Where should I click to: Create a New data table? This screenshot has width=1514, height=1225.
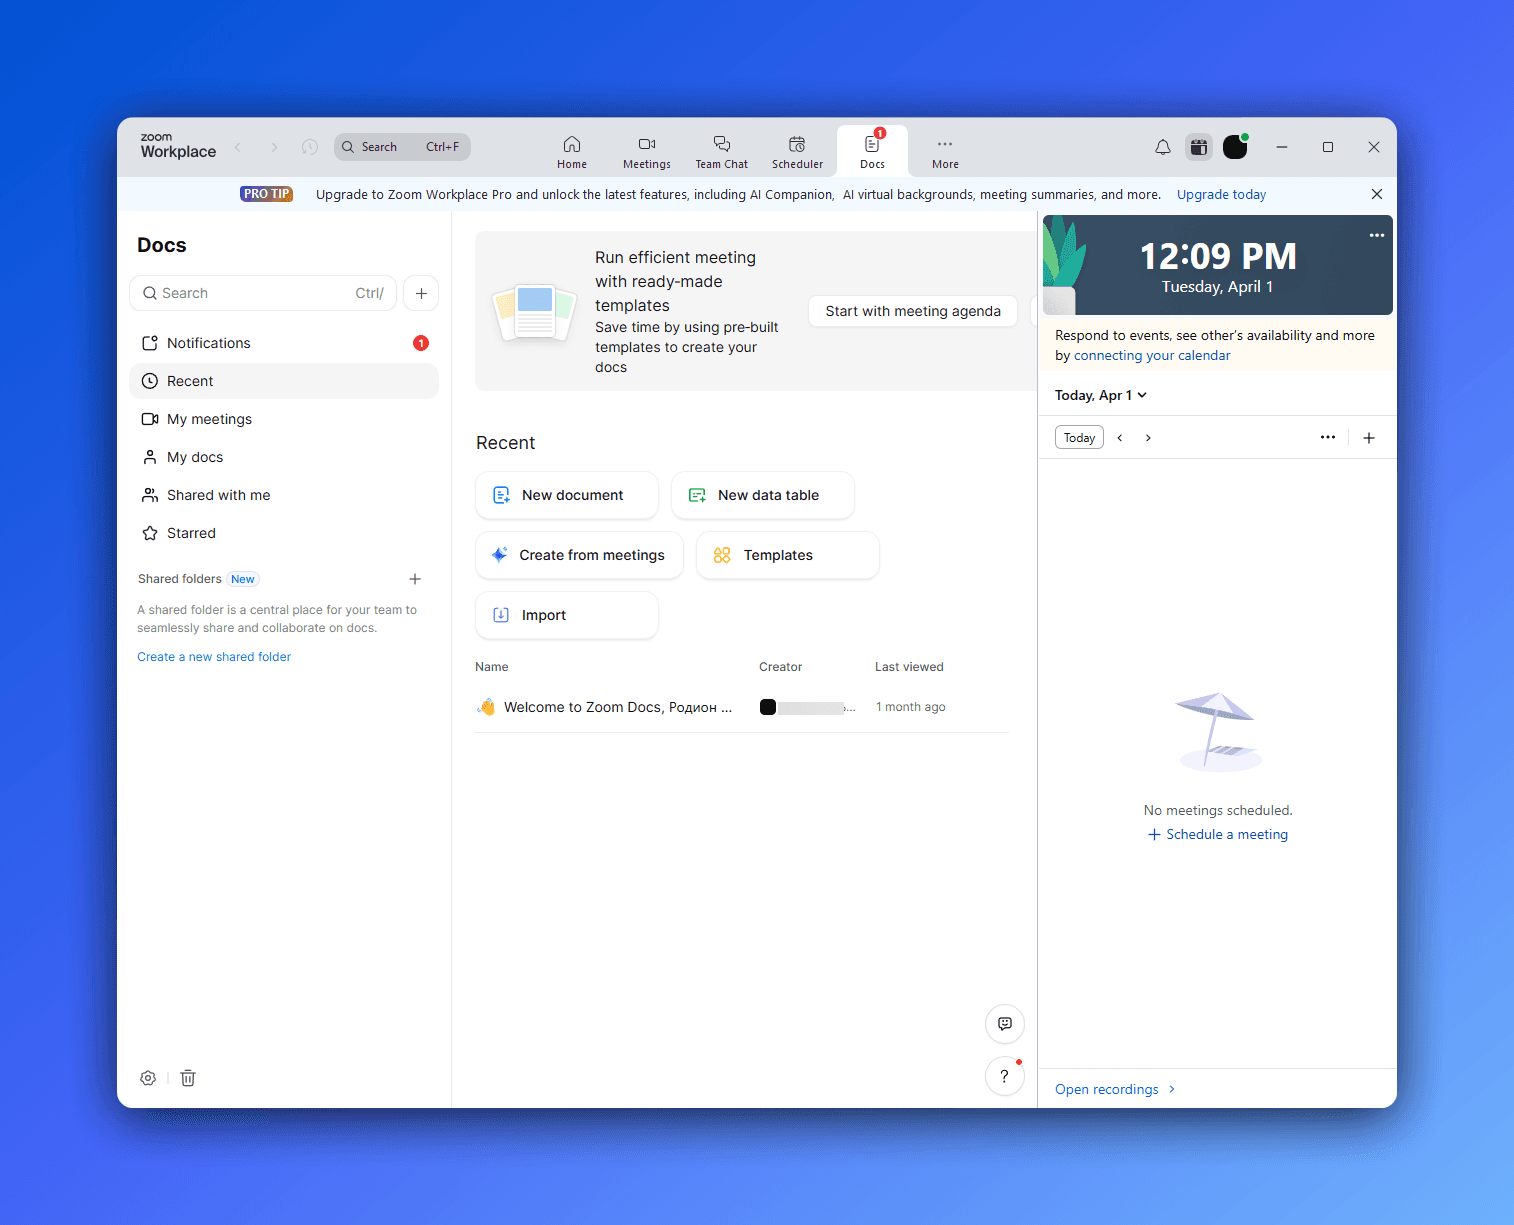point(763,495)
